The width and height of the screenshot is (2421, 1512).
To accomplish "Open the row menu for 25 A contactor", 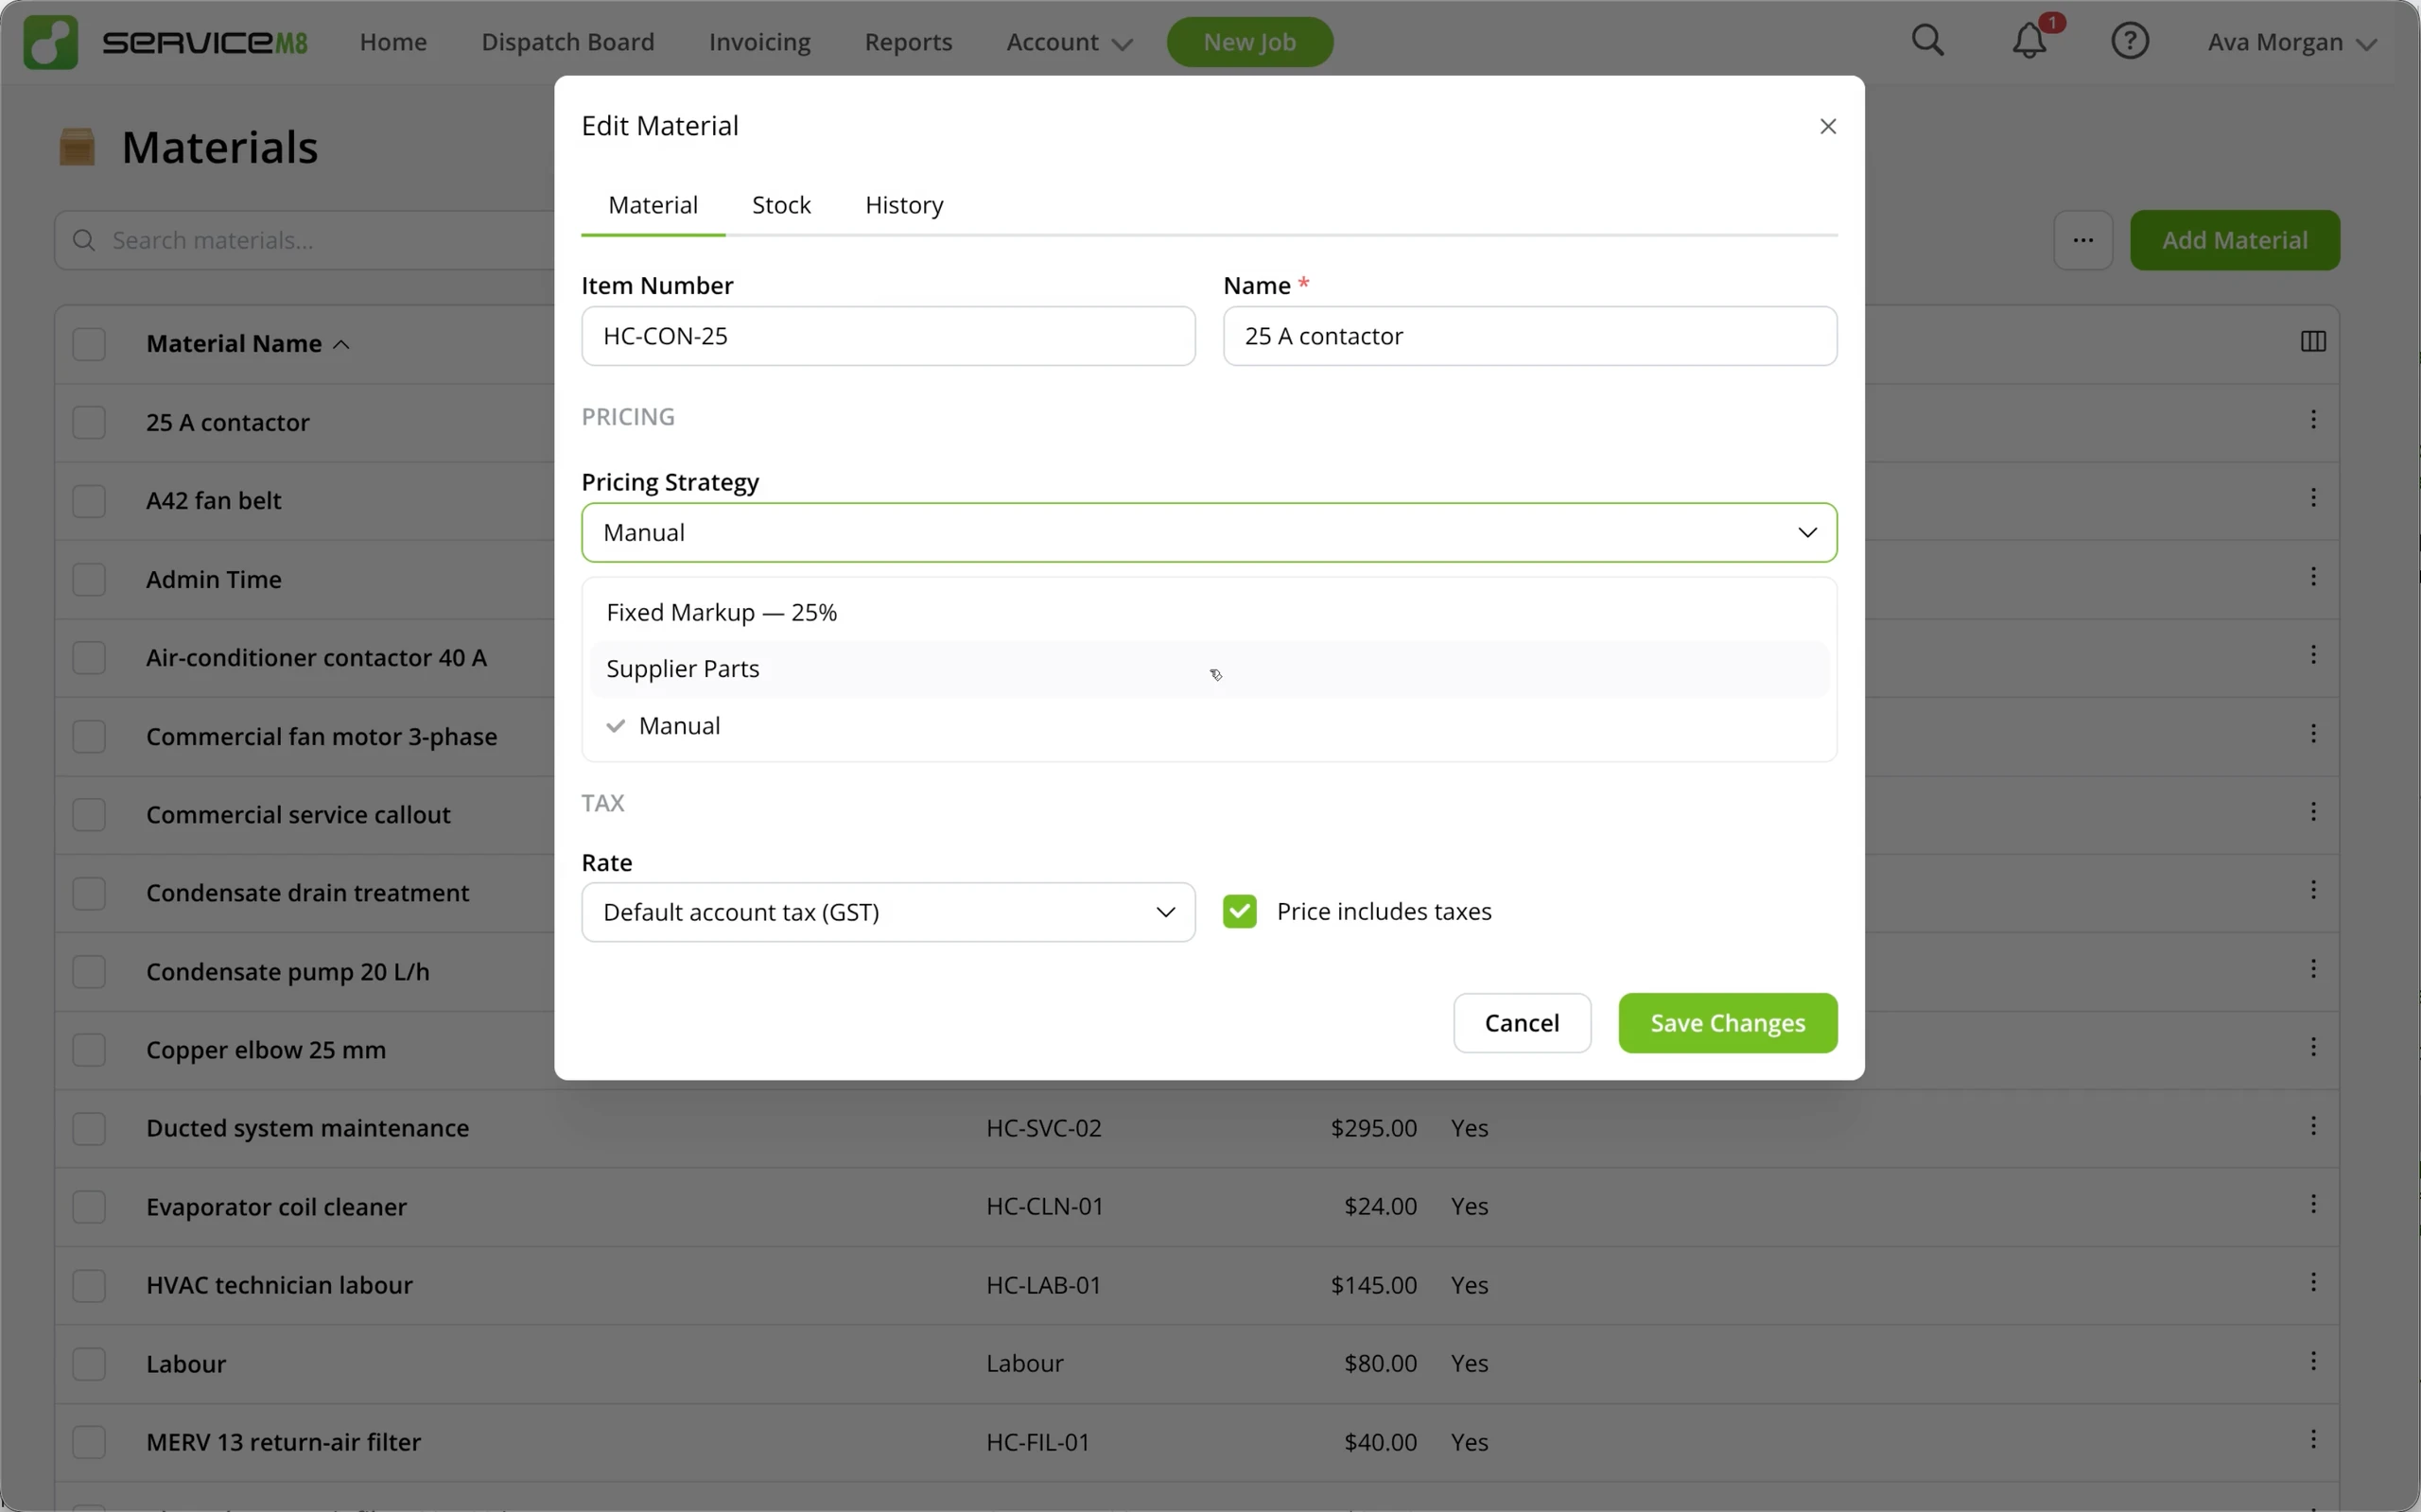I will point(2313,420).
